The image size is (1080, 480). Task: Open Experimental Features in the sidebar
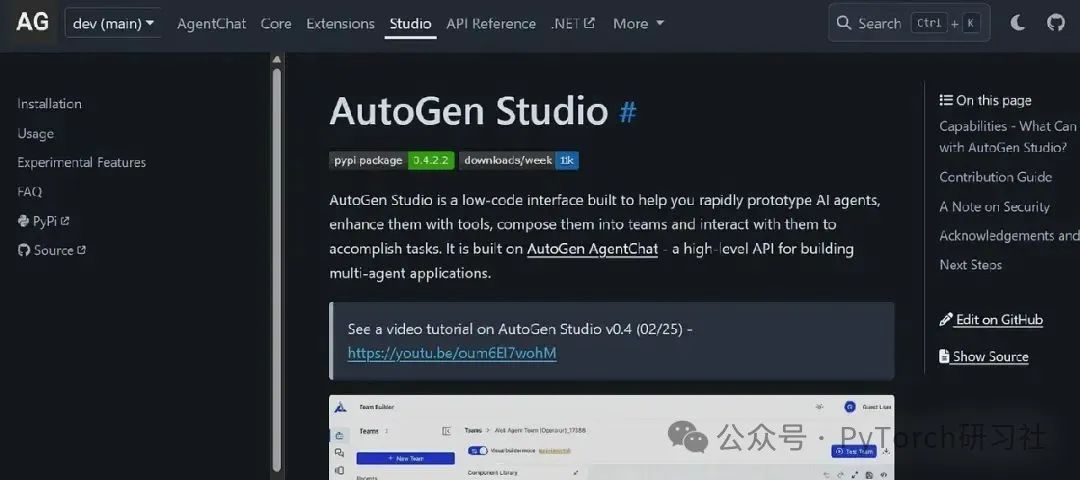82,163
